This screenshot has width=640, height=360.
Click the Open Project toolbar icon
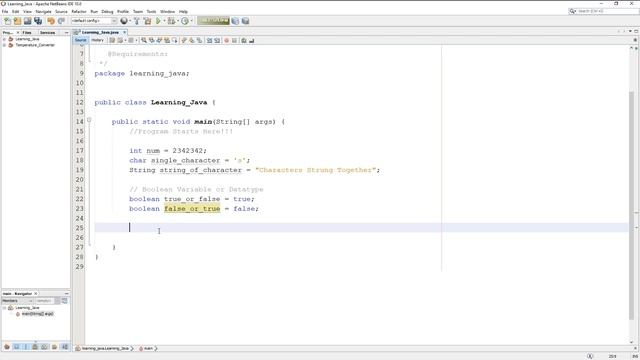coord(27,21)
